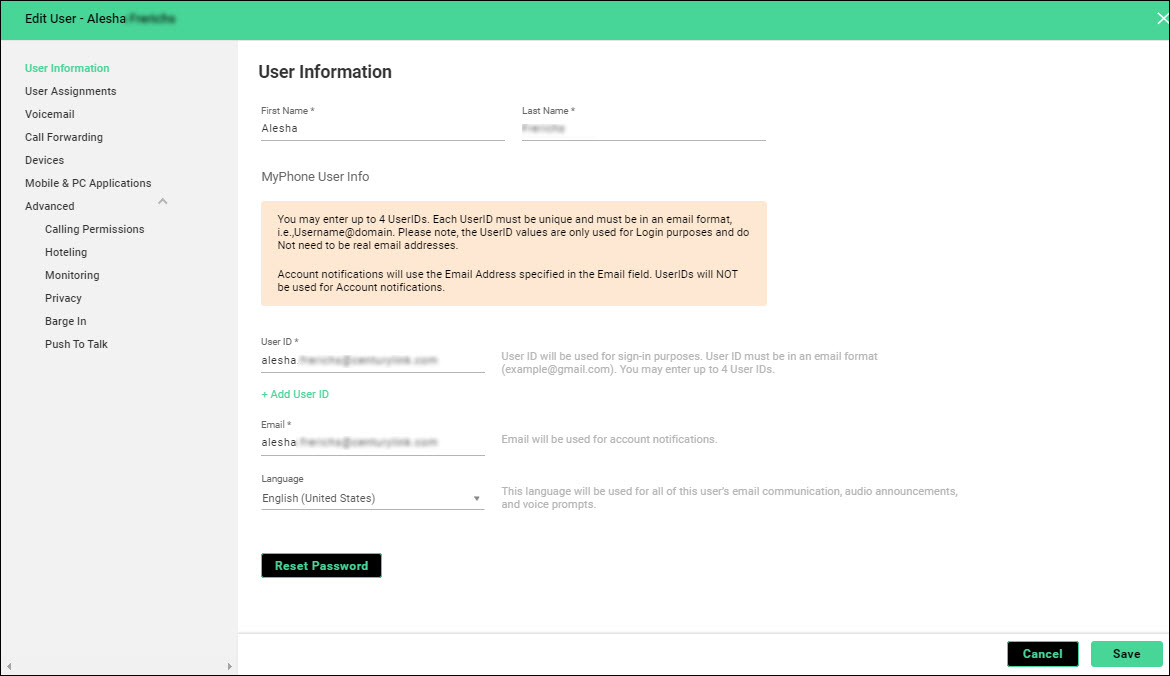Close the Edit User dialog
The height and width of the screenshot is (676, 1170).
click(1161, 18)
